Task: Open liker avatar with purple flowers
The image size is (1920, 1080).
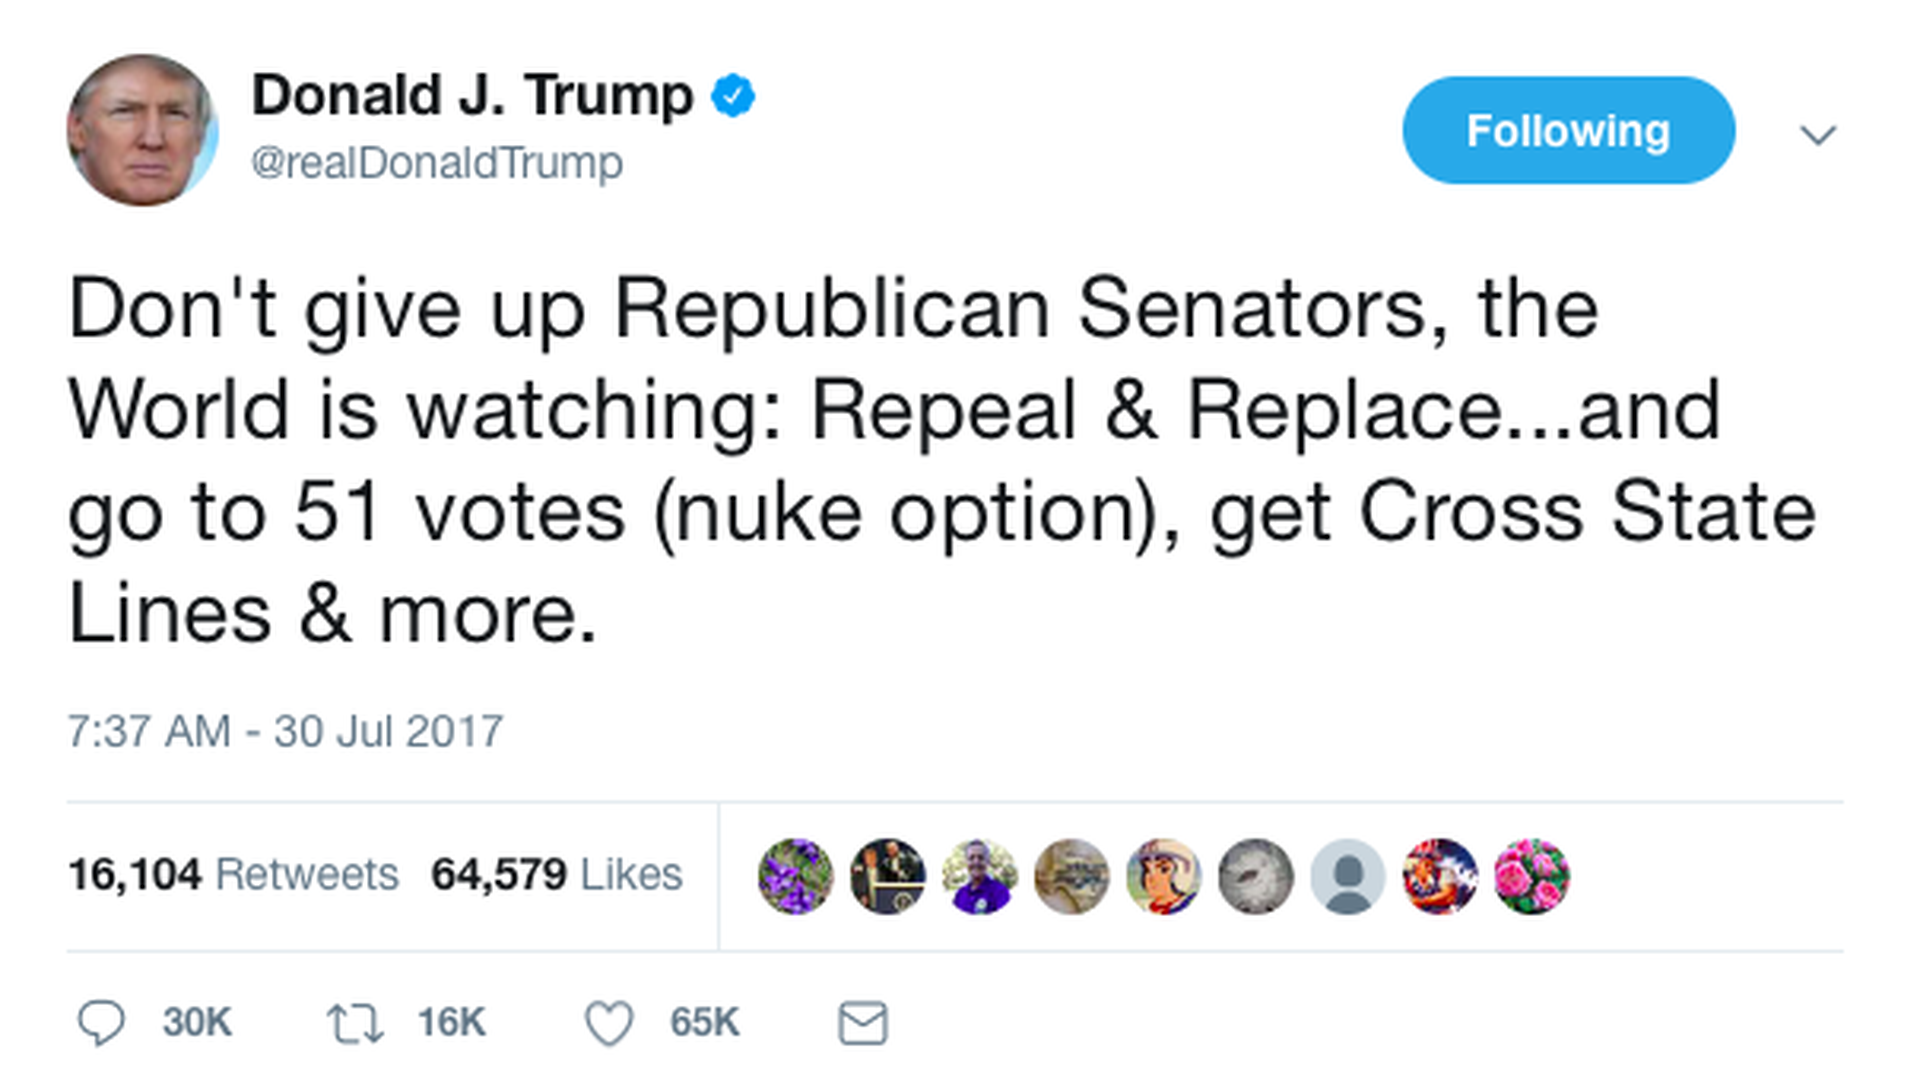Action: [795, 876]
